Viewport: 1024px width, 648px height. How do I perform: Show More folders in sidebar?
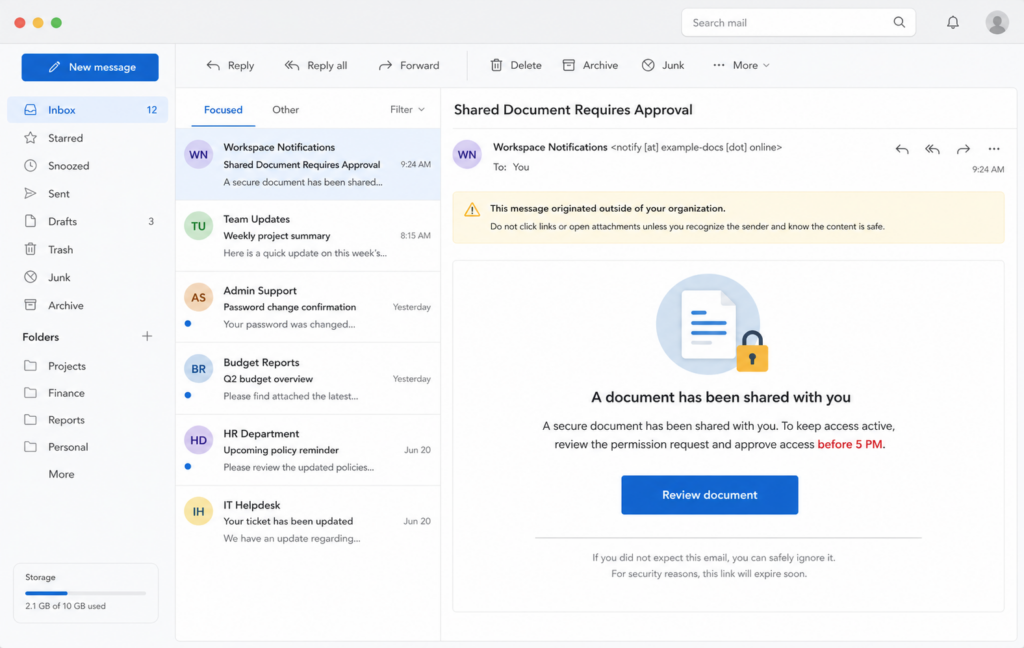tap(61, 474)
